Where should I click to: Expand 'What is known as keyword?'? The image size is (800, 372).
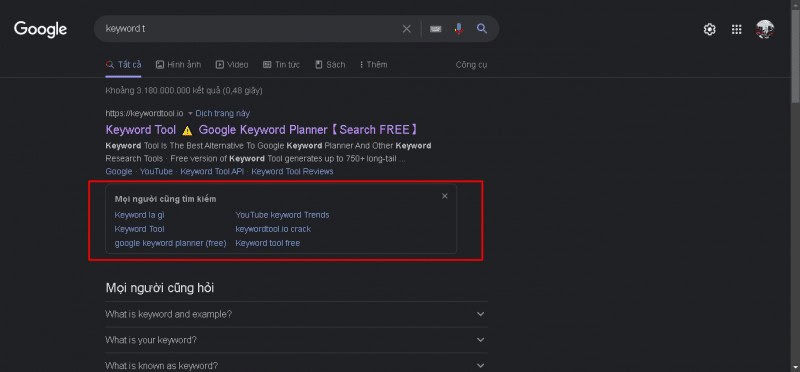tap(296, 365)
